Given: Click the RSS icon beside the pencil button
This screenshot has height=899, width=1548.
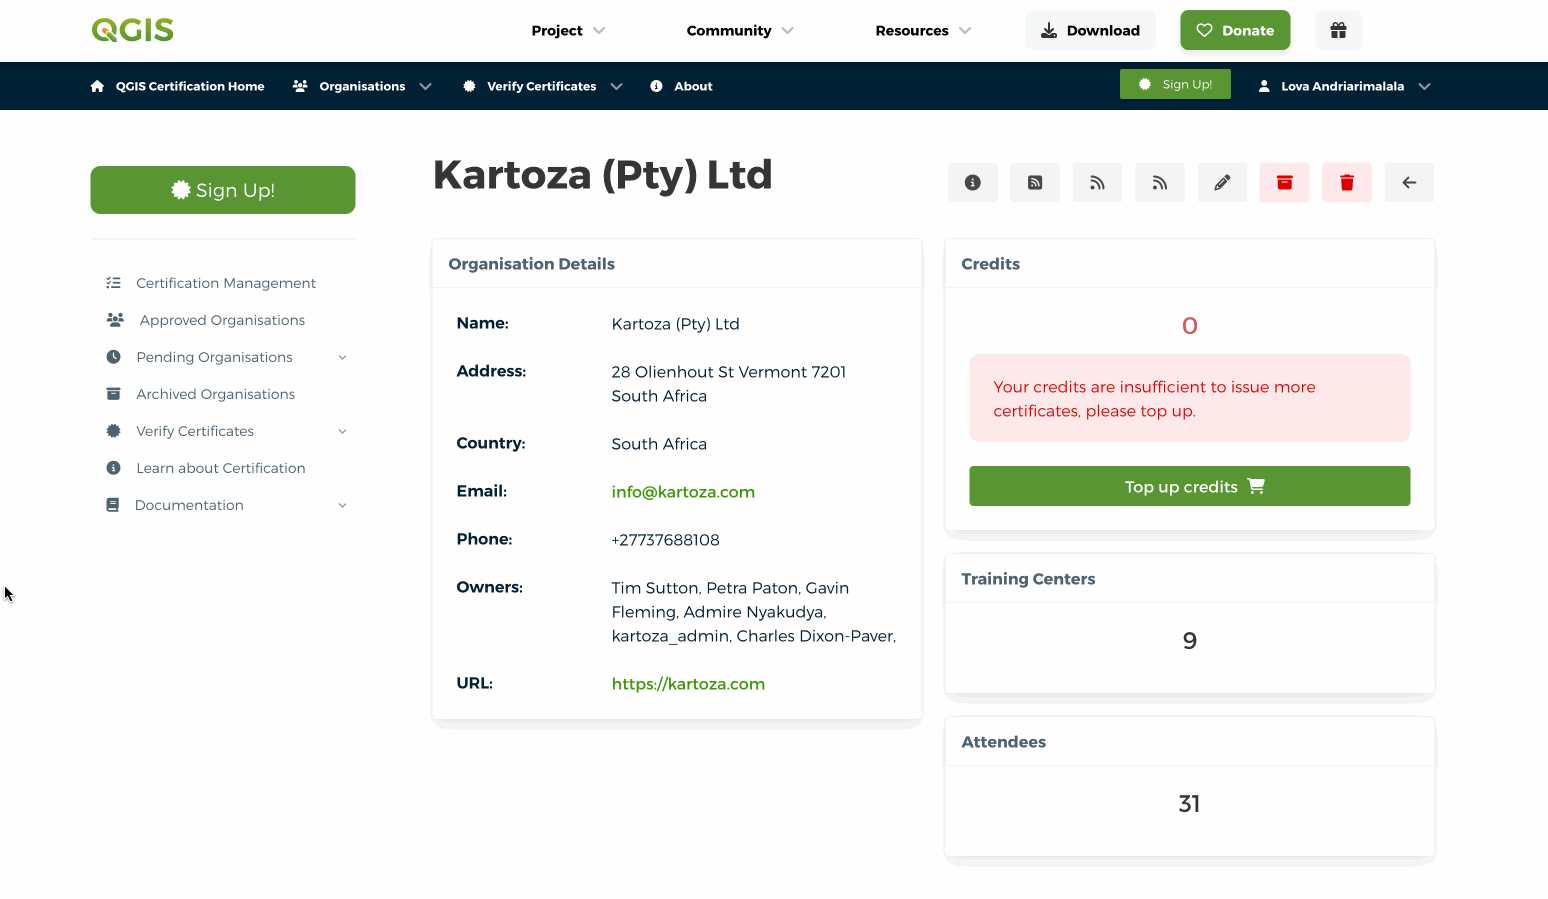Looking at the screenshot, I should point(1160,183).
